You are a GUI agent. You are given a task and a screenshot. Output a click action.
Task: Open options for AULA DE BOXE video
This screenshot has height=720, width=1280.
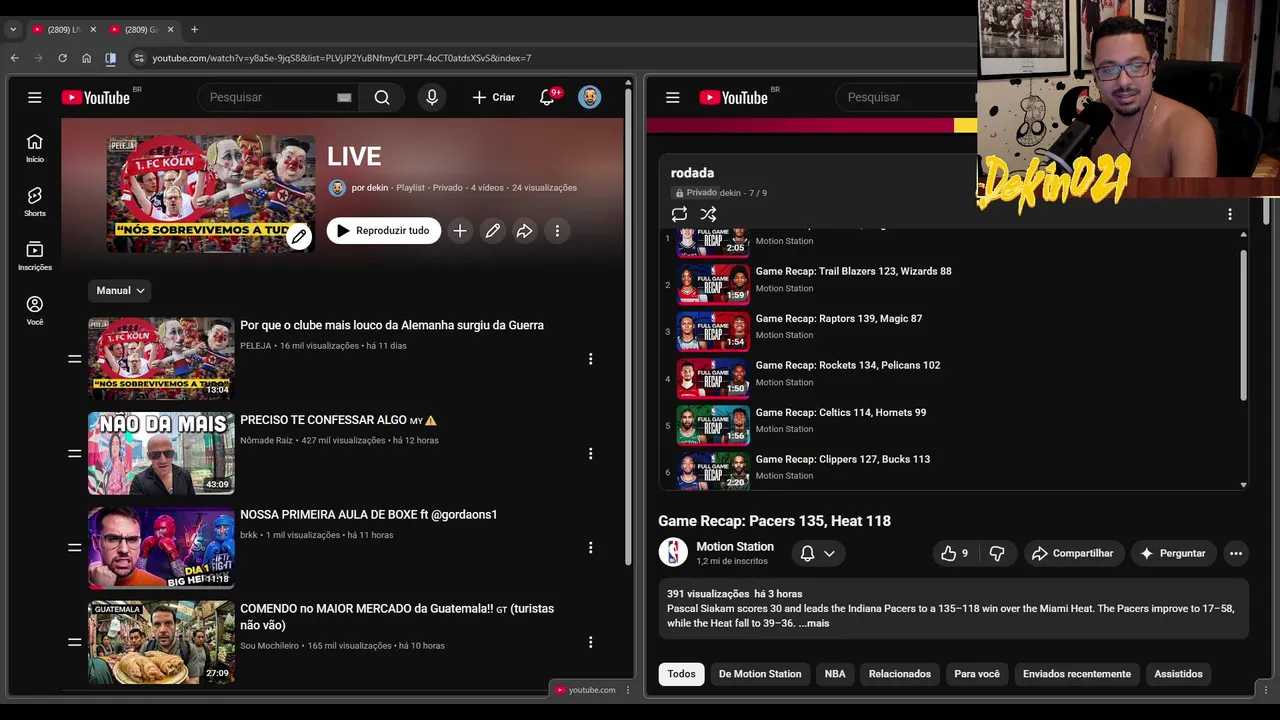pos(590,548)
